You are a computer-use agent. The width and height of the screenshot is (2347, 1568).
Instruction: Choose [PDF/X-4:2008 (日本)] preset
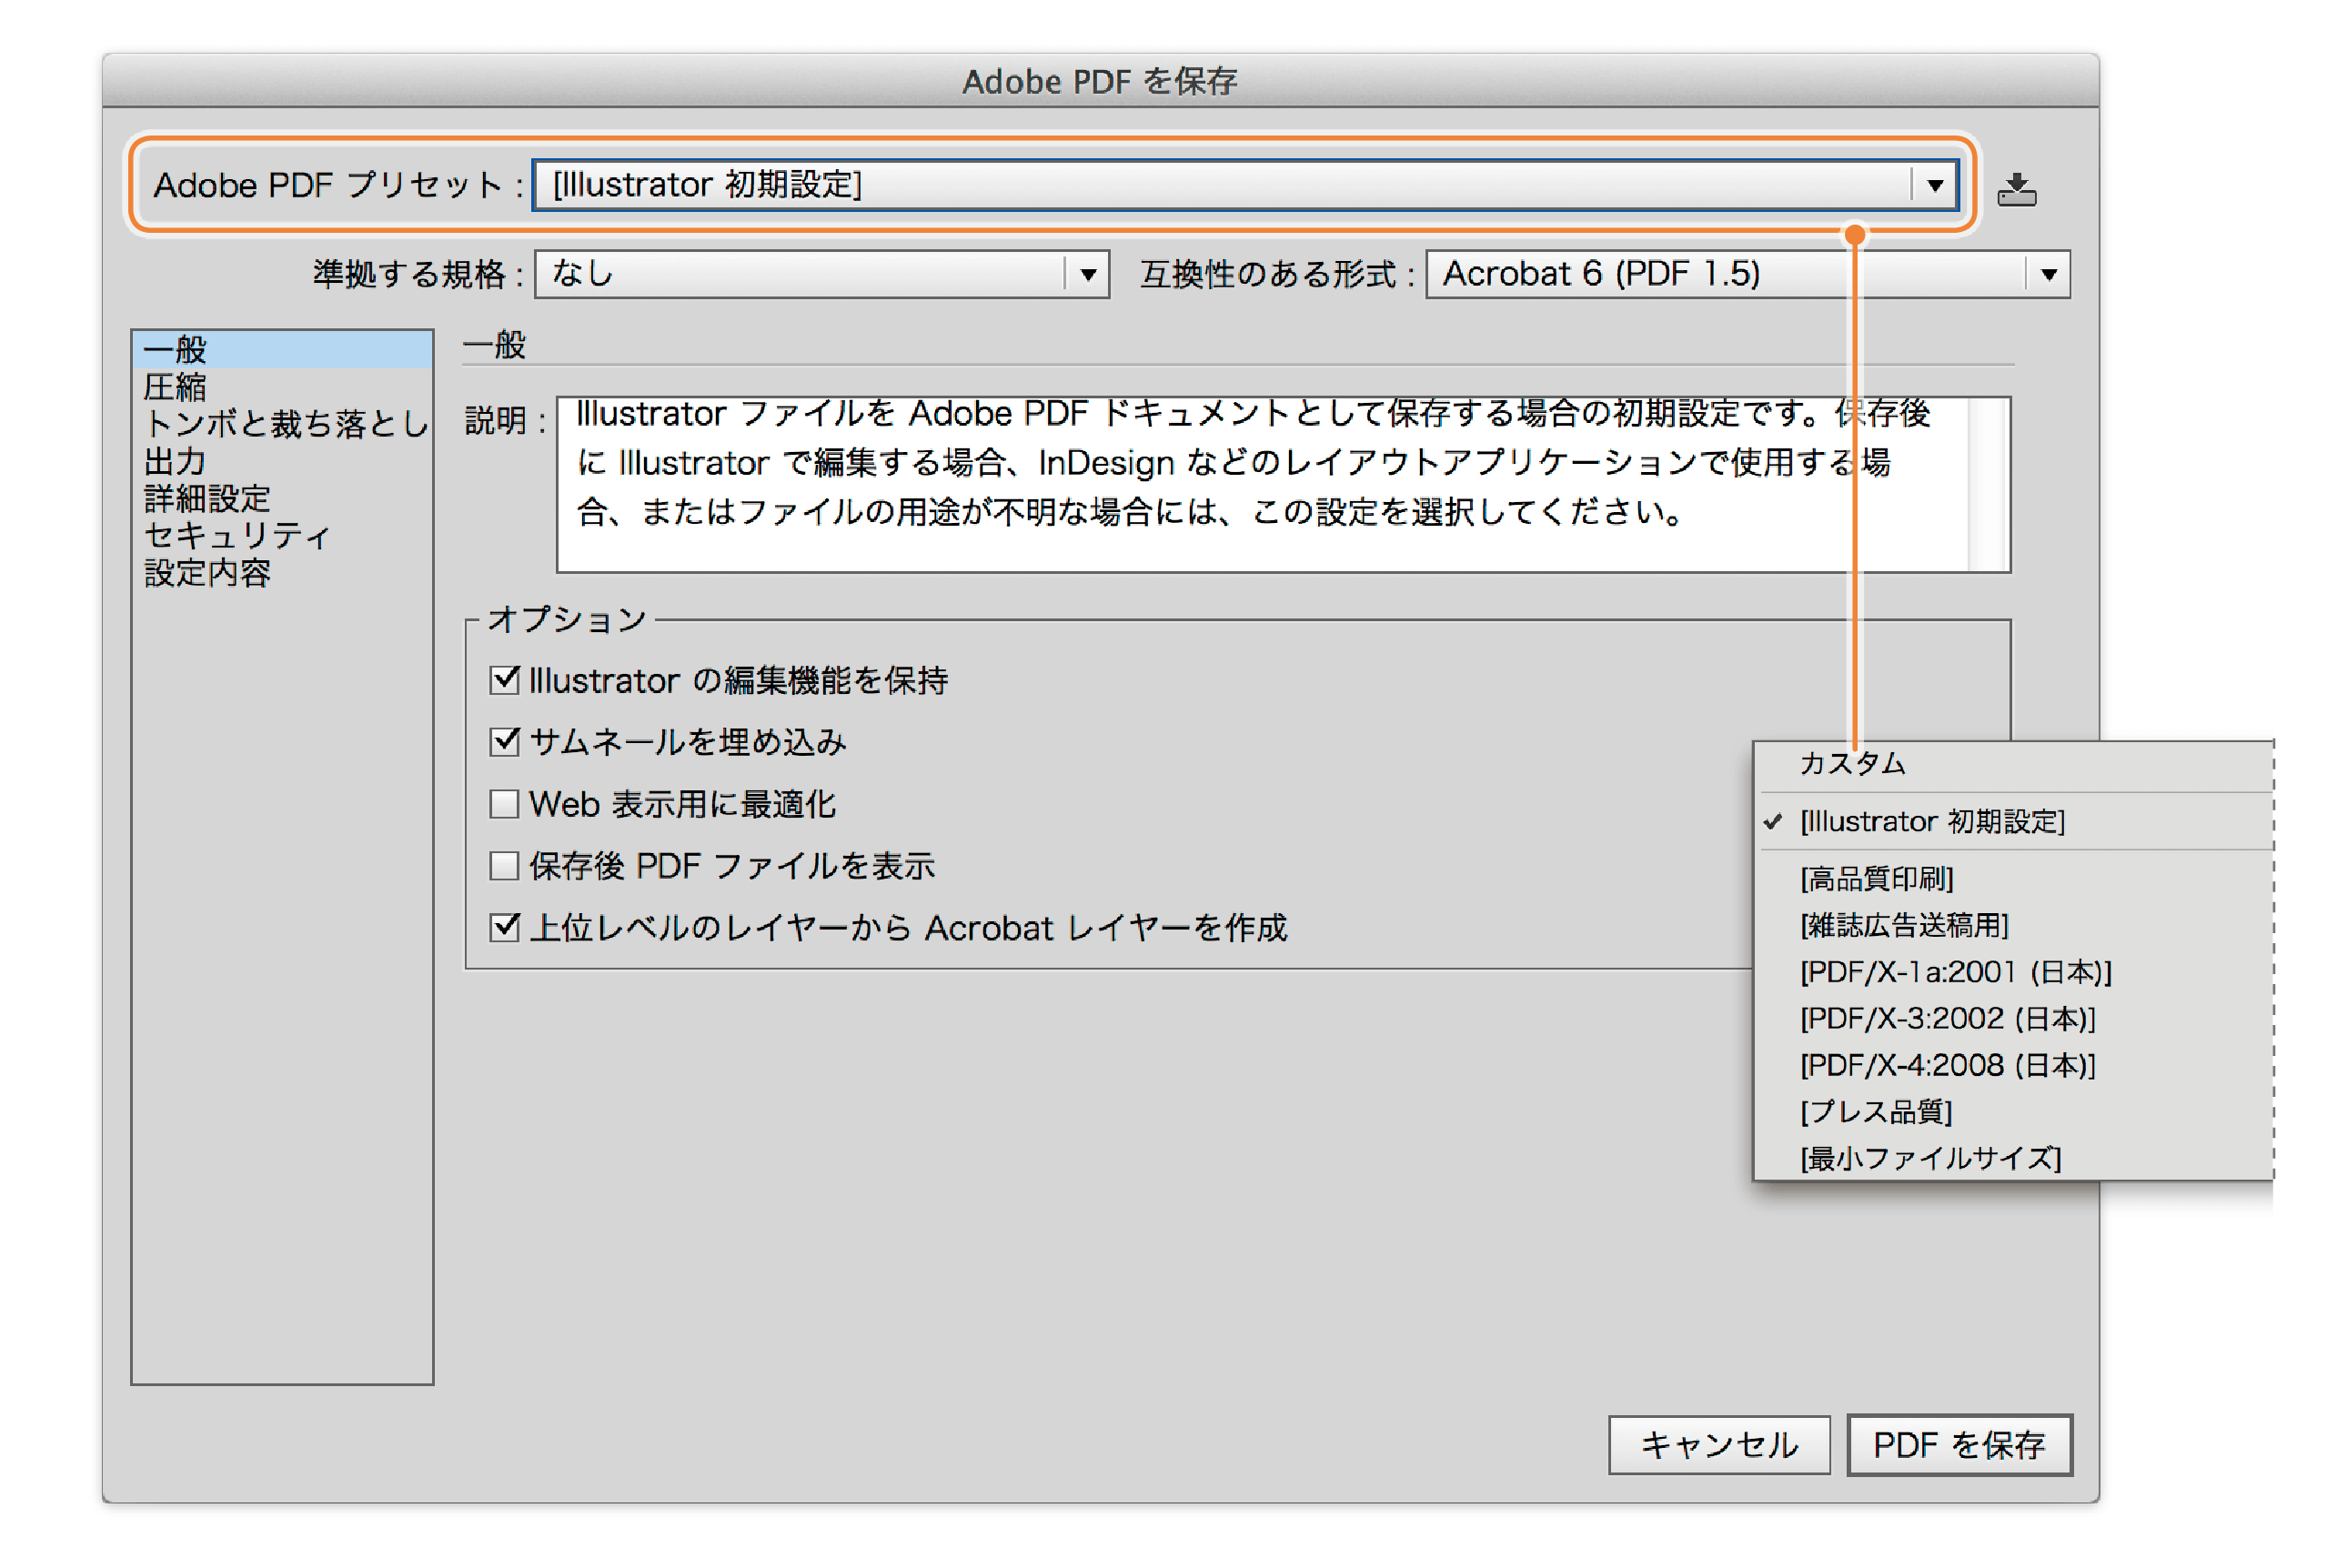click(x=2012, y=1066)
